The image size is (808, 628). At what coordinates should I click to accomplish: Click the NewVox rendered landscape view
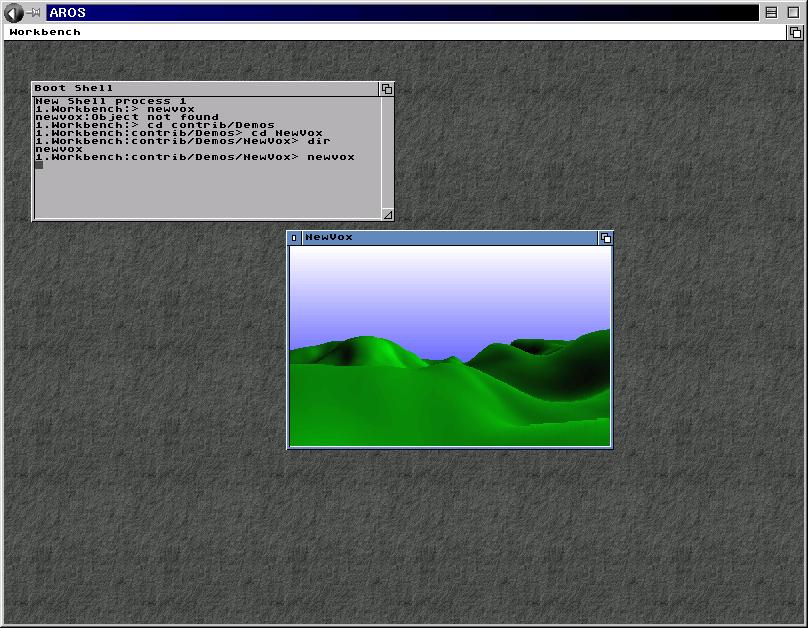450,346
